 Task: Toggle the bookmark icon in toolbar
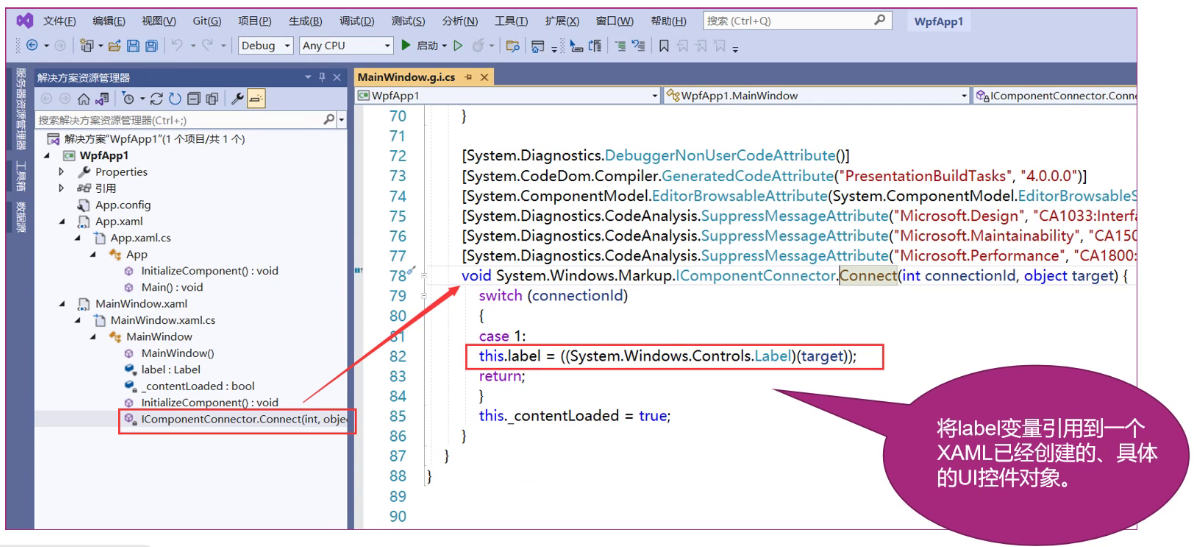[x=664, y=46]
